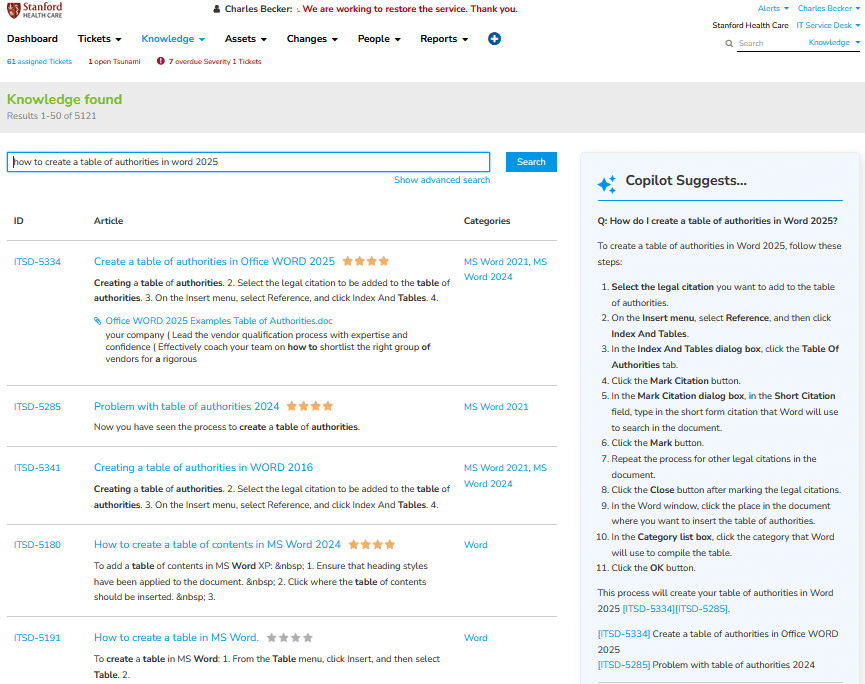Screen dimensions: 865x684
Task: Open the Assets dropdown menu
Action: pos(245,39)
